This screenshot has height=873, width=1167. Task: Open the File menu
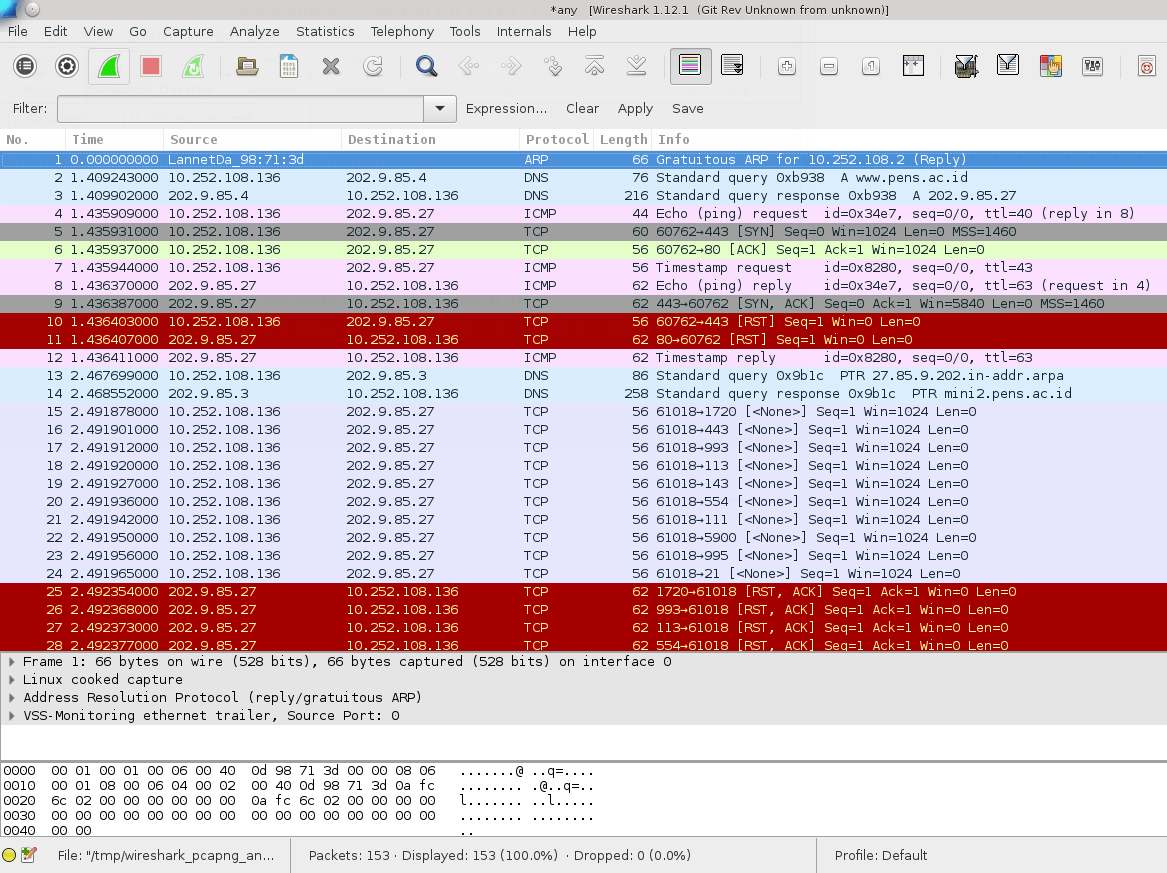click(x=18, y=31)
